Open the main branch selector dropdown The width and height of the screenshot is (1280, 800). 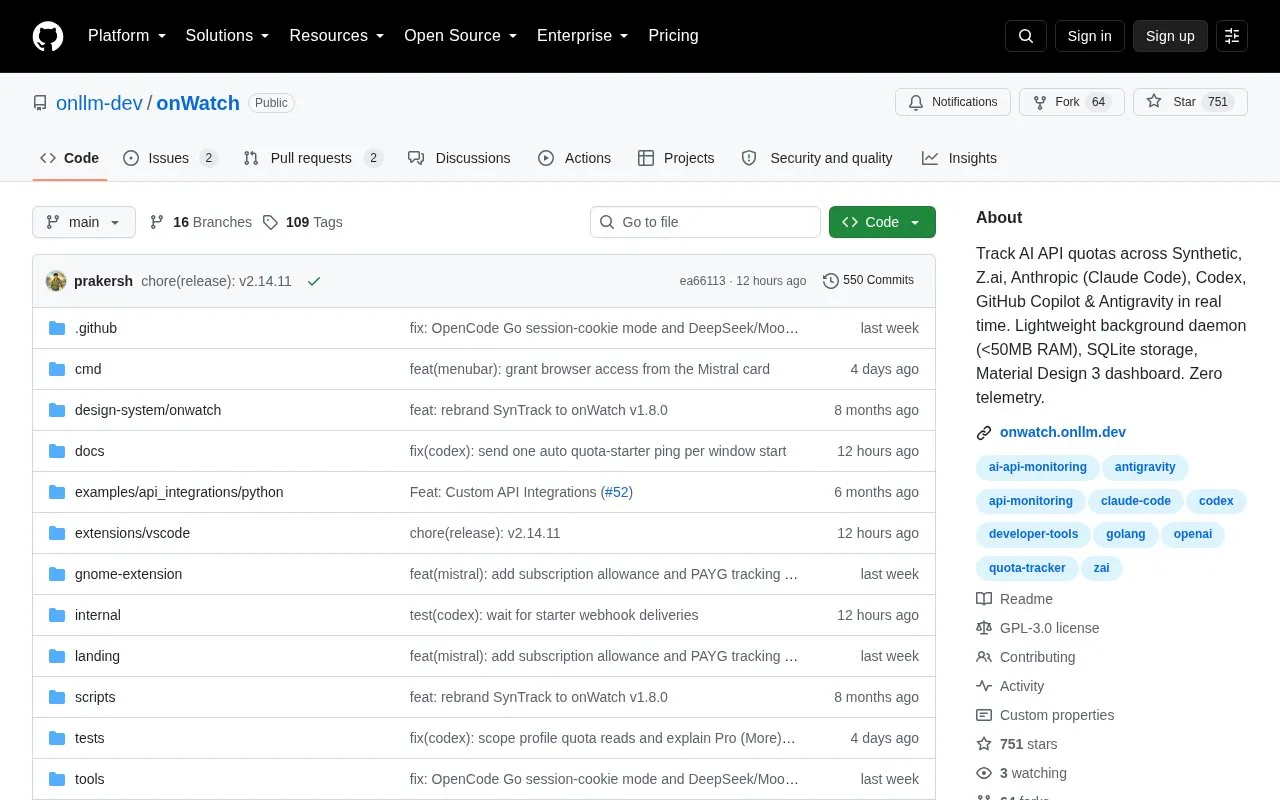pos(84,222)
